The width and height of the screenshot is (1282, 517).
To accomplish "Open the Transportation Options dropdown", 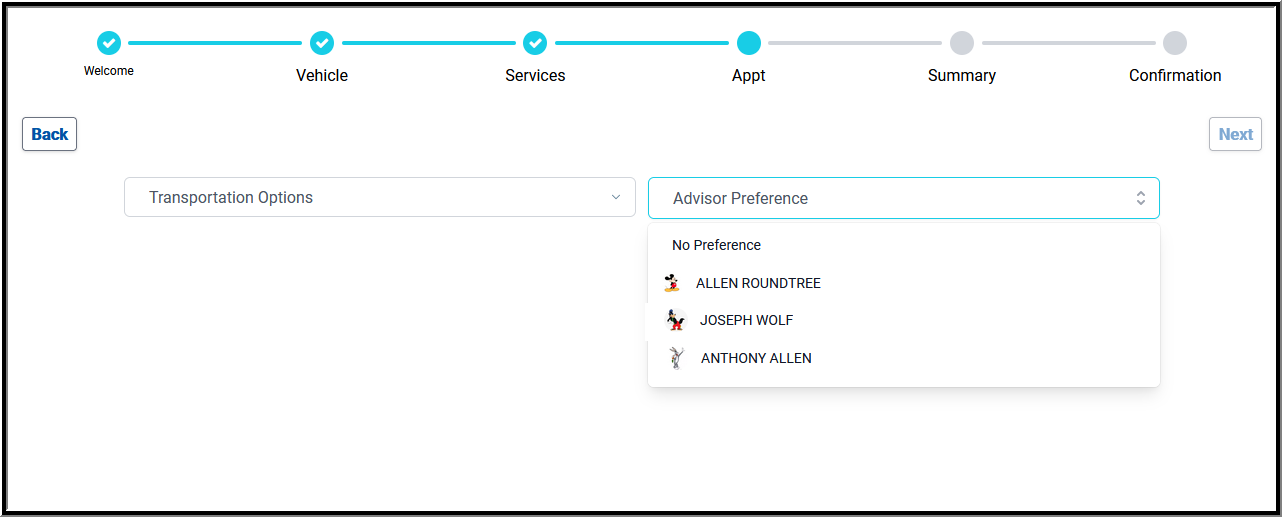I will point(380,197).
